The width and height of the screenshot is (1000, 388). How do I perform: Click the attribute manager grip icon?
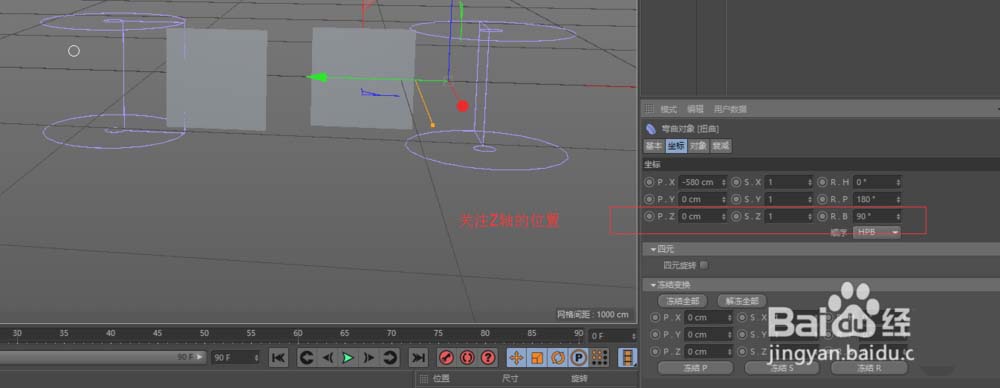(650, 109)
